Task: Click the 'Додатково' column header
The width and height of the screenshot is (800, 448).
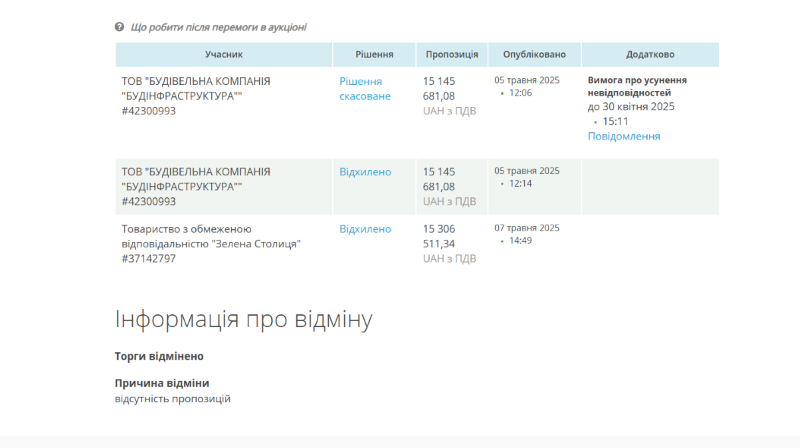Action: [650, 54]
